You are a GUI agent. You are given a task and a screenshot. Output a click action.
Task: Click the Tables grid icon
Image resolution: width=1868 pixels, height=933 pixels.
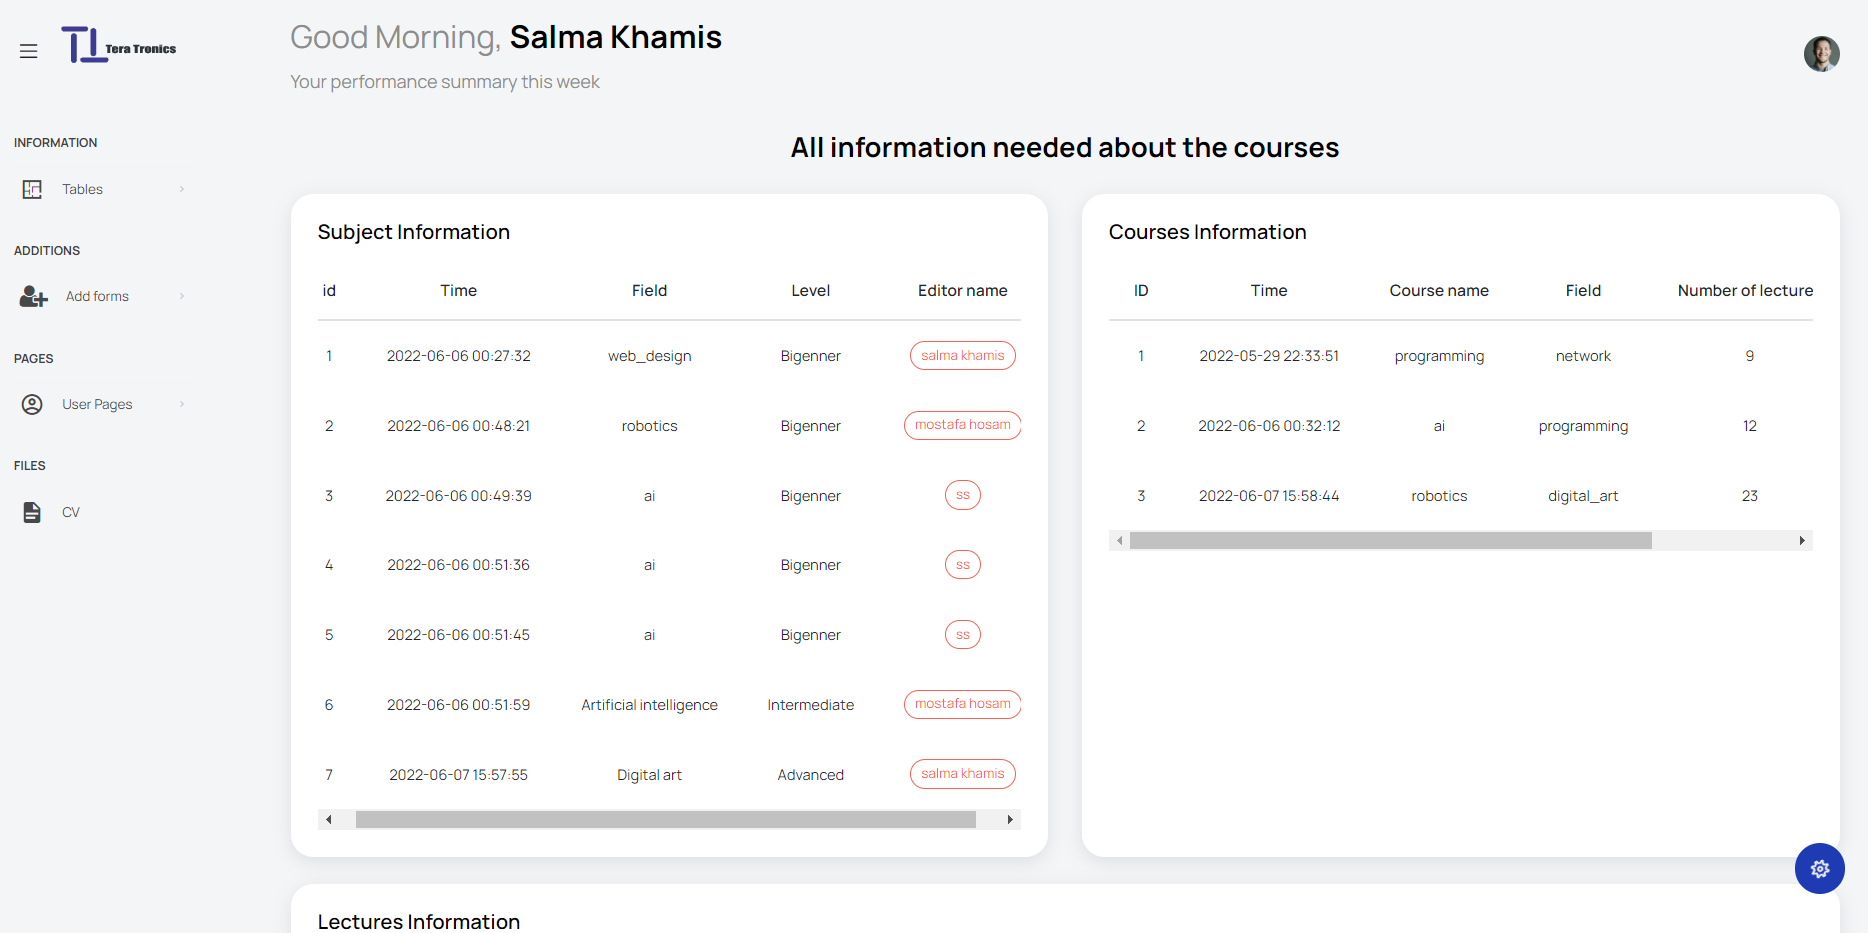pos(32,189)
